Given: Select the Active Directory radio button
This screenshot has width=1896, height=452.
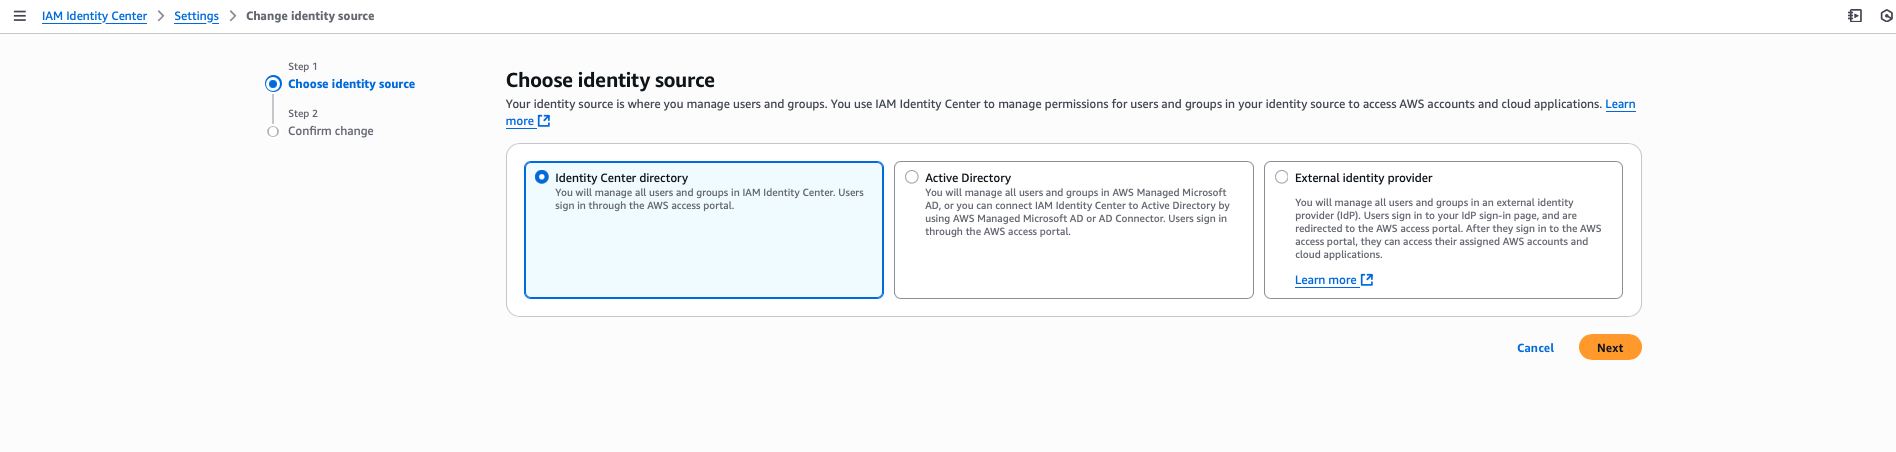Looking at the screenshot, I should (912, 177).
